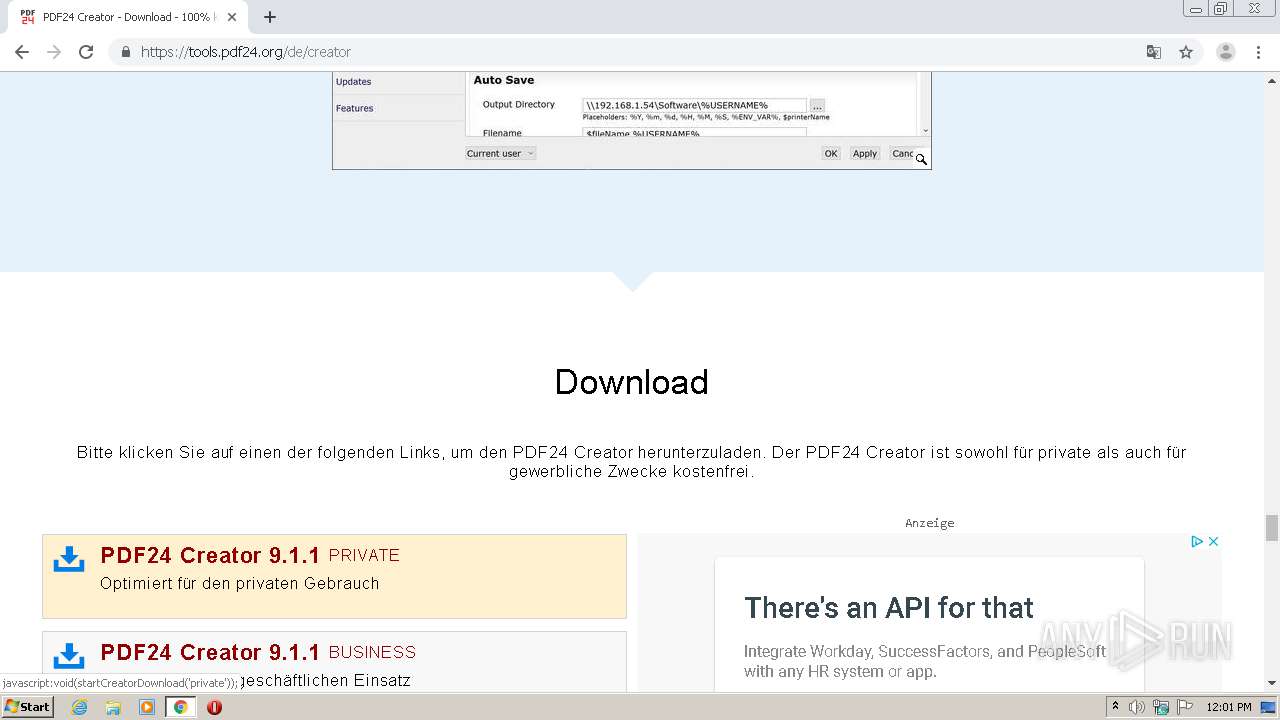Click the browse '...' button
This screenshot has height=720, width=1280.
(x=817, y=105)
